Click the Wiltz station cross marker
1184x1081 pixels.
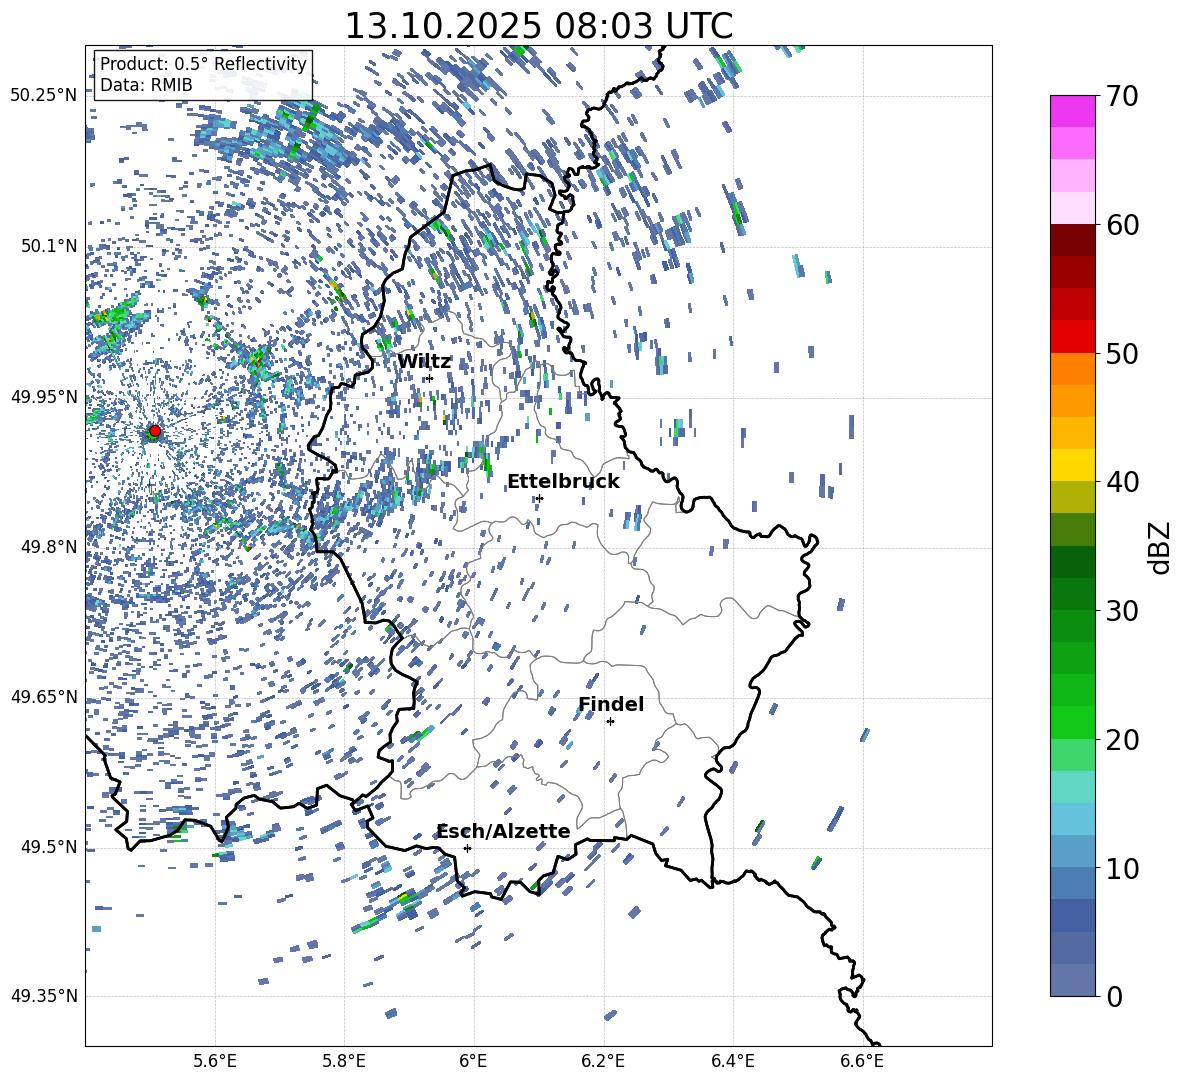coord(430,378)
